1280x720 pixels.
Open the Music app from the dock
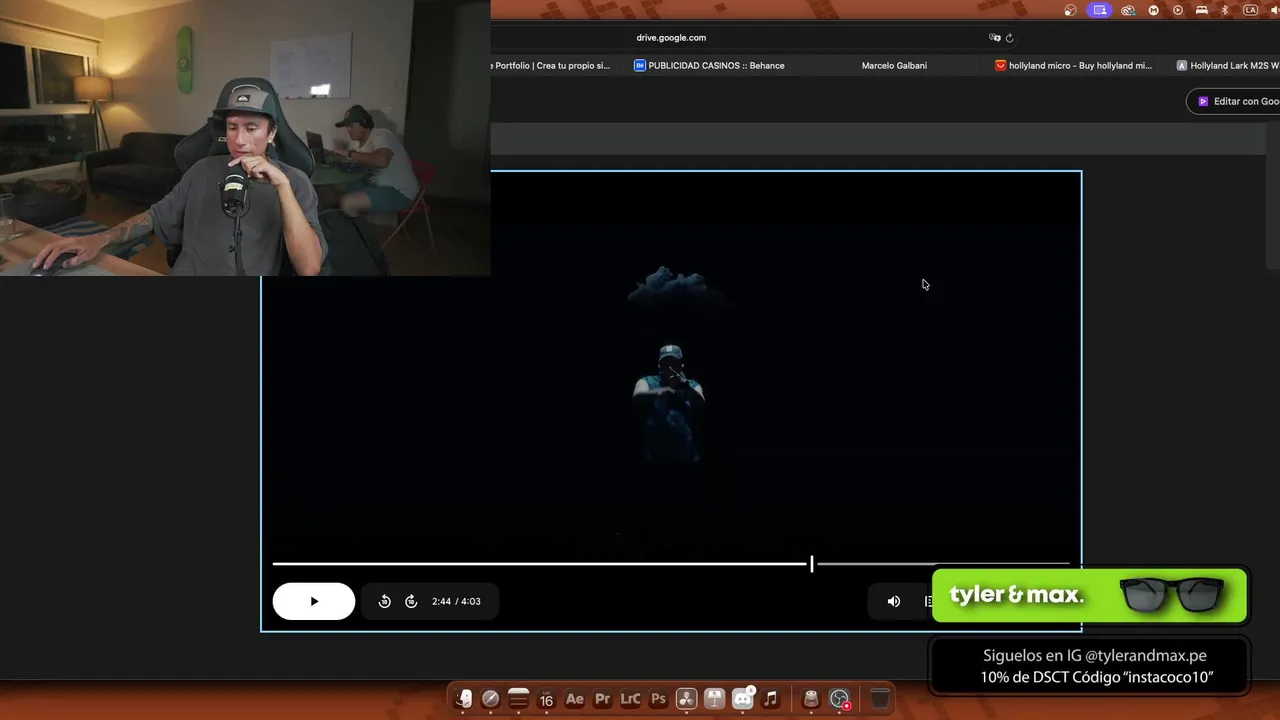pos(770,699)
